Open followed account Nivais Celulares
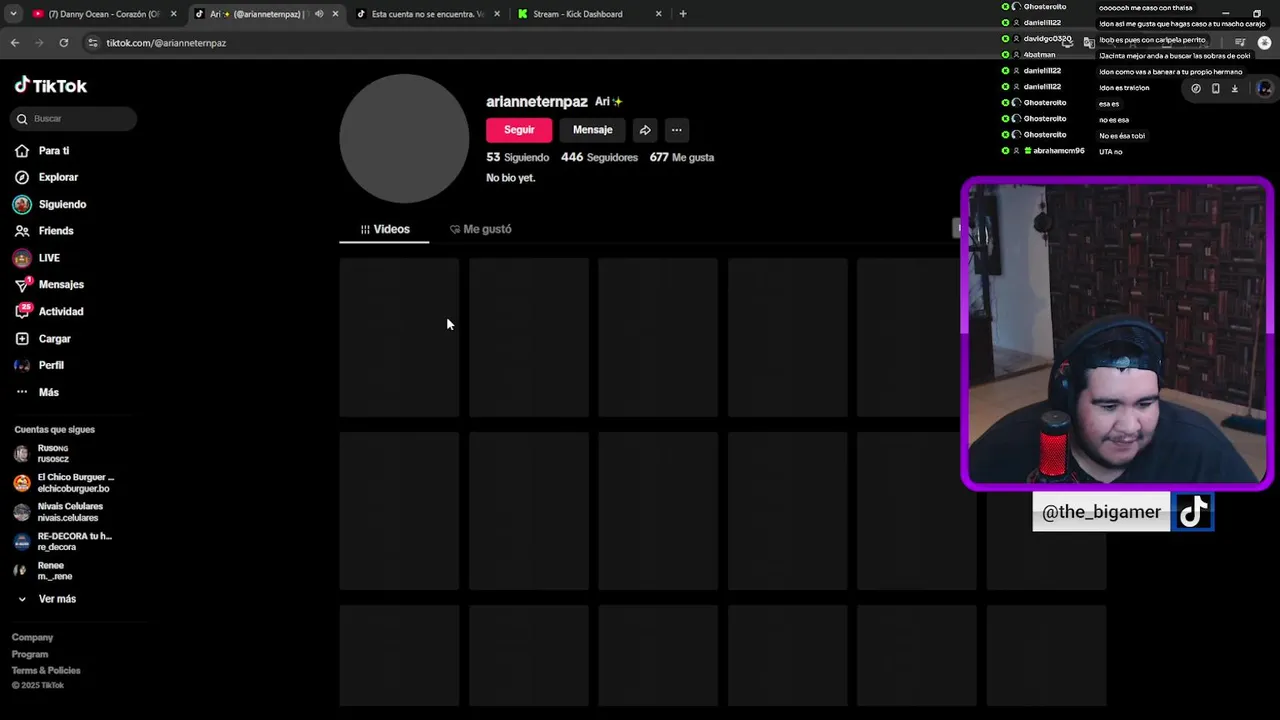This screenshot has width=1280, height=720. click(58, 512)
